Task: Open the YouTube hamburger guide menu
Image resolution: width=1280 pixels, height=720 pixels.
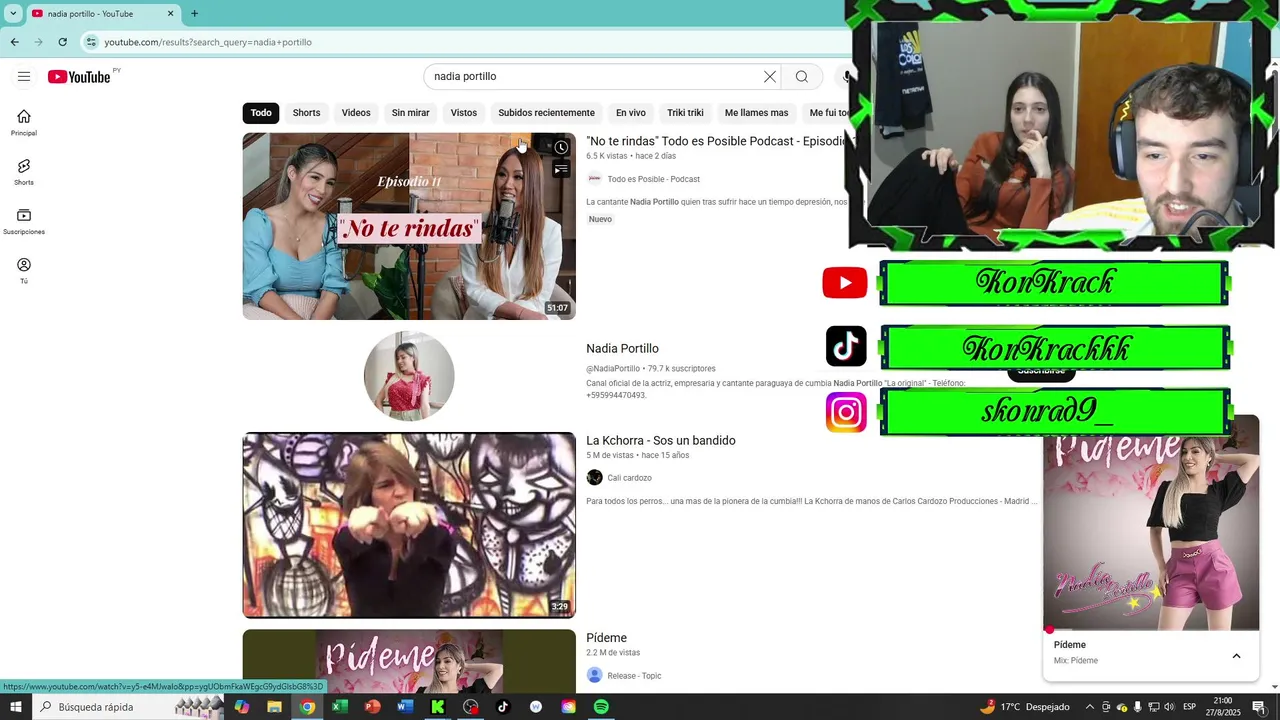Action: pyautogui.click(x=24, y=77)
